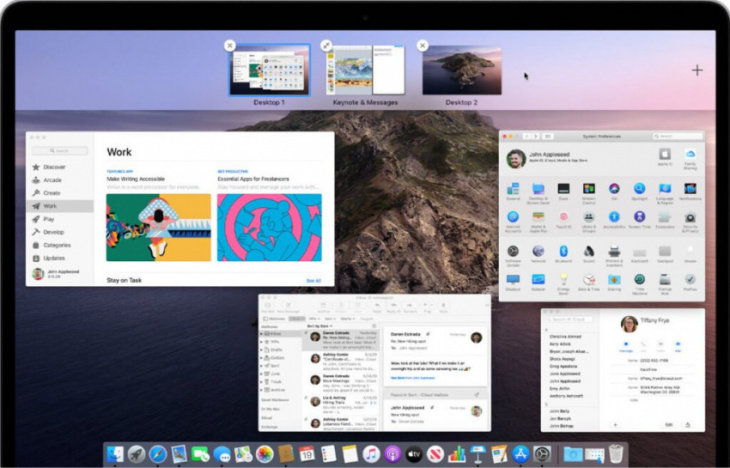Click Trash icon in the Dock
The width and height of the screenshot is (730, 468).
pos(617,455)
